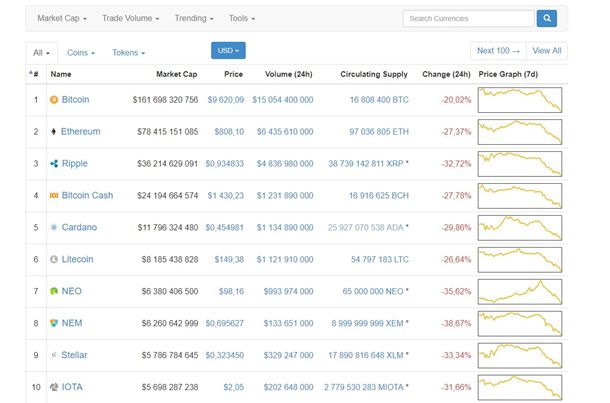
Task: Click Ethereum price $808,10
Action: pyautogui.click(x=229, y=132)
